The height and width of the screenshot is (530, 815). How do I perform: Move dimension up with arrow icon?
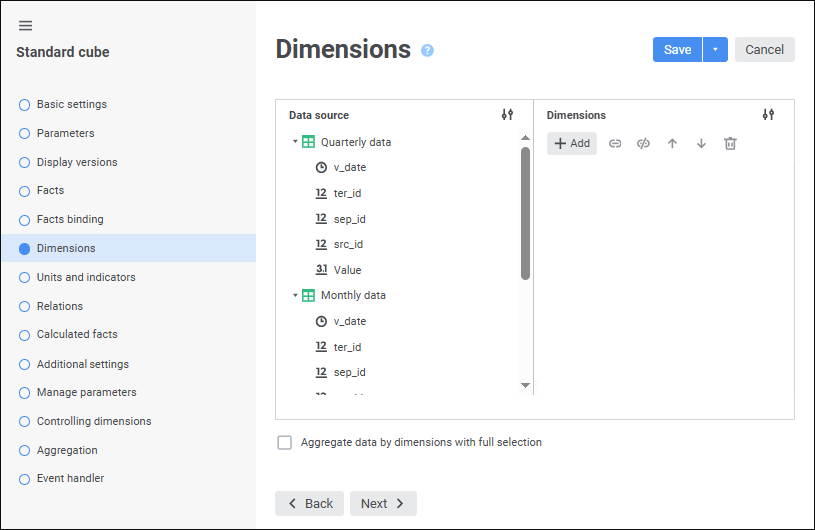click(672, 144)
